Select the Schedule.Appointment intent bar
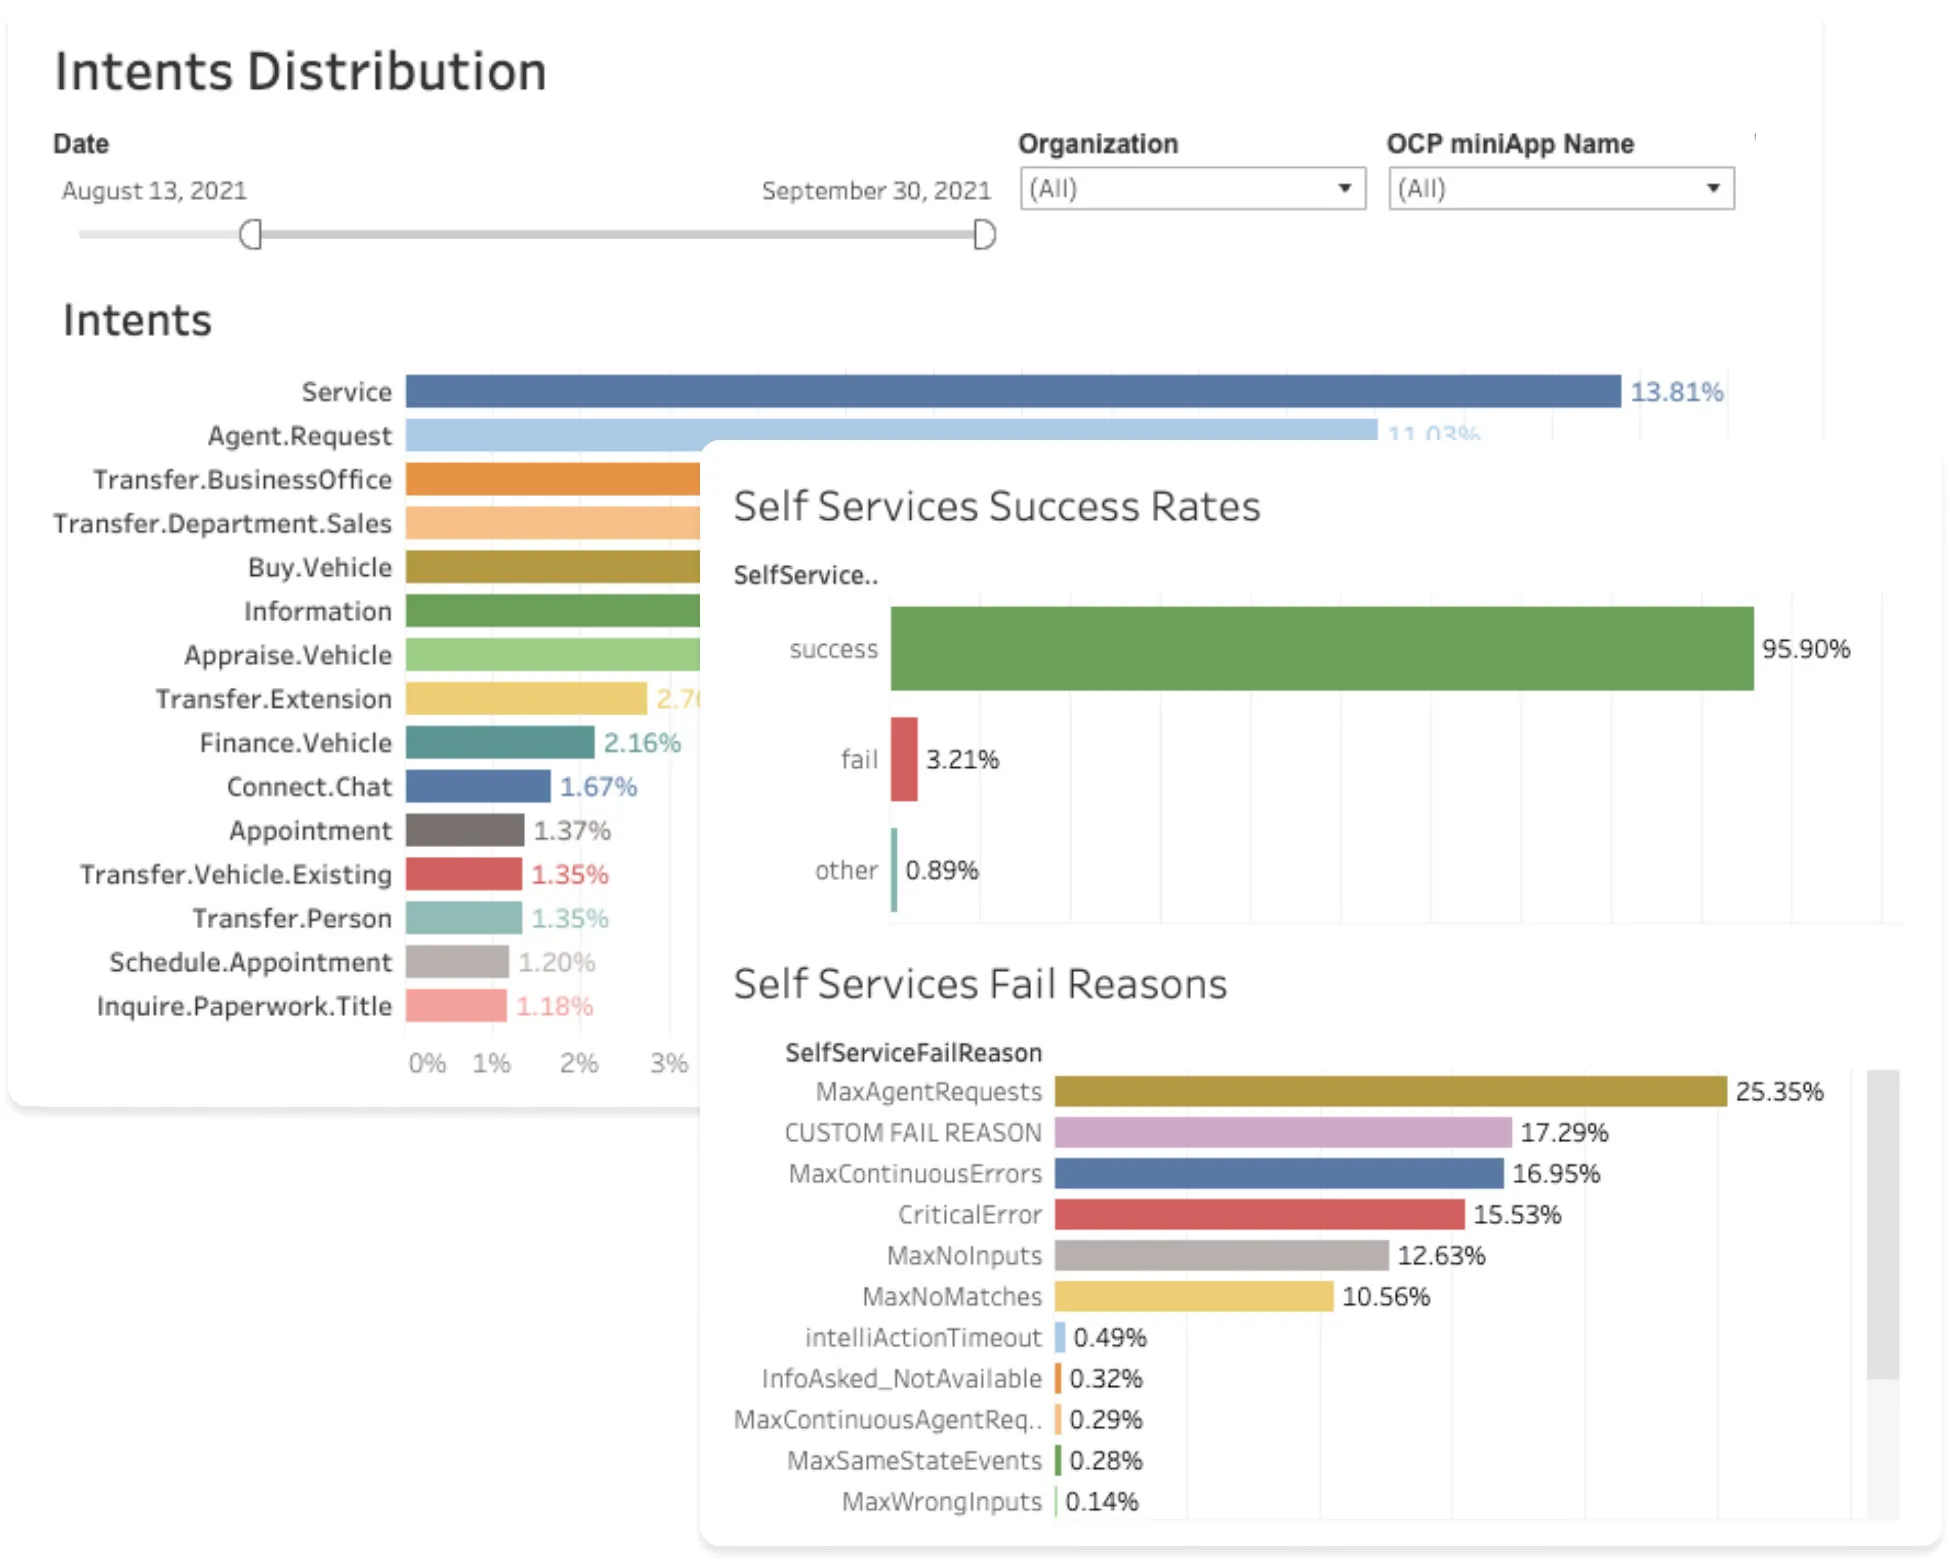This screenshot has height=1562, width=1950. point(457,962)
